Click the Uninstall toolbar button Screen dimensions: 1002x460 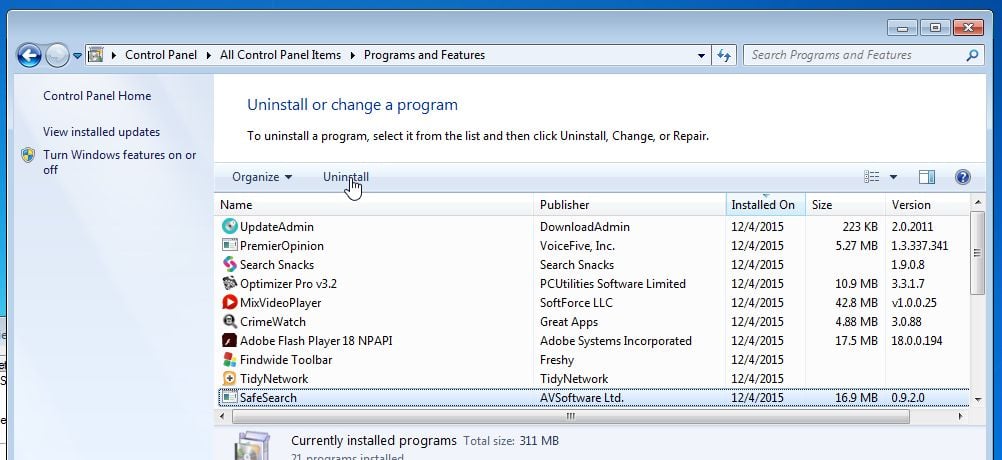(346, 177)
